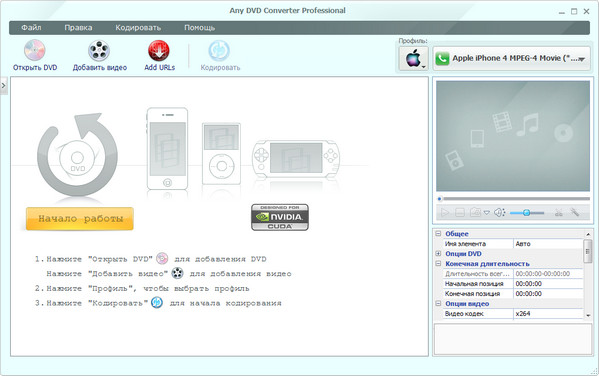Click the Начальная позиция value field
This screenshot has width=599, height=376.
[548, 284]
